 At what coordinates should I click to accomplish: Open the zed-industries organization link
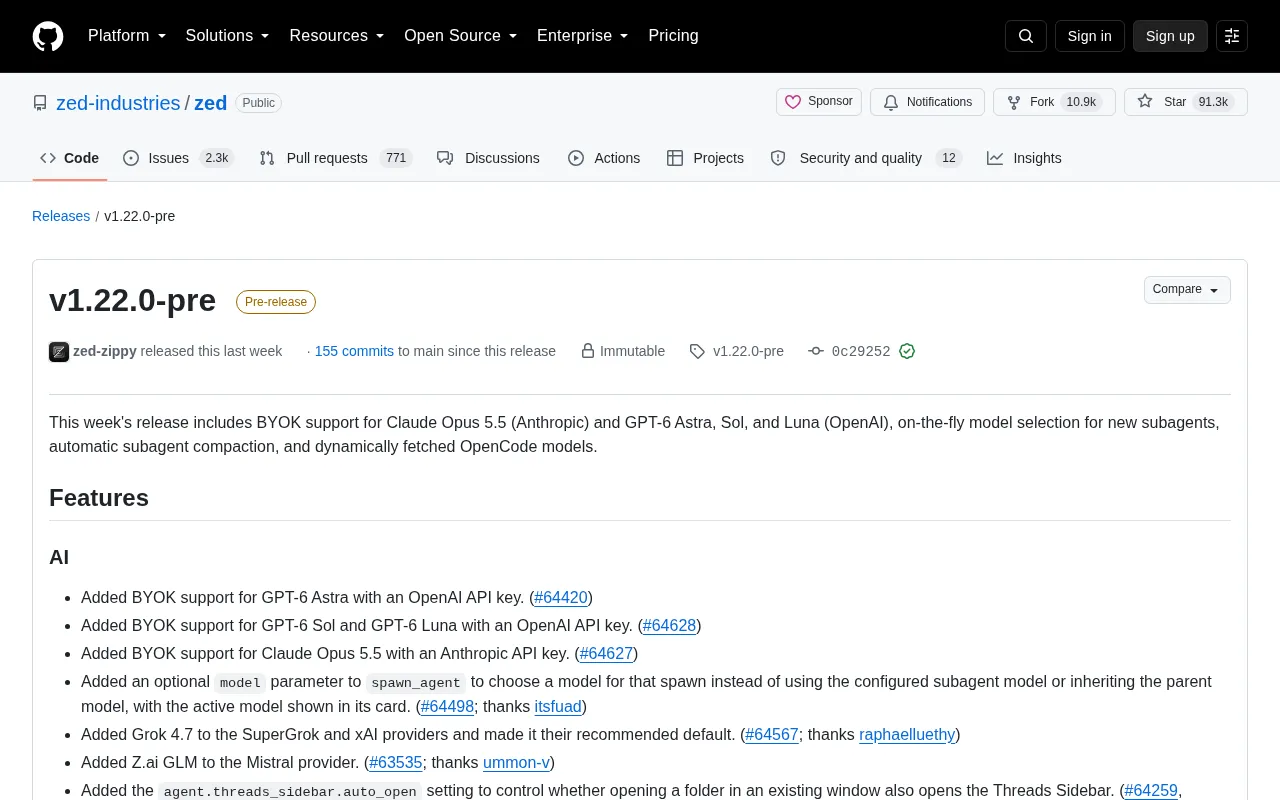click(x=118, y=103)
